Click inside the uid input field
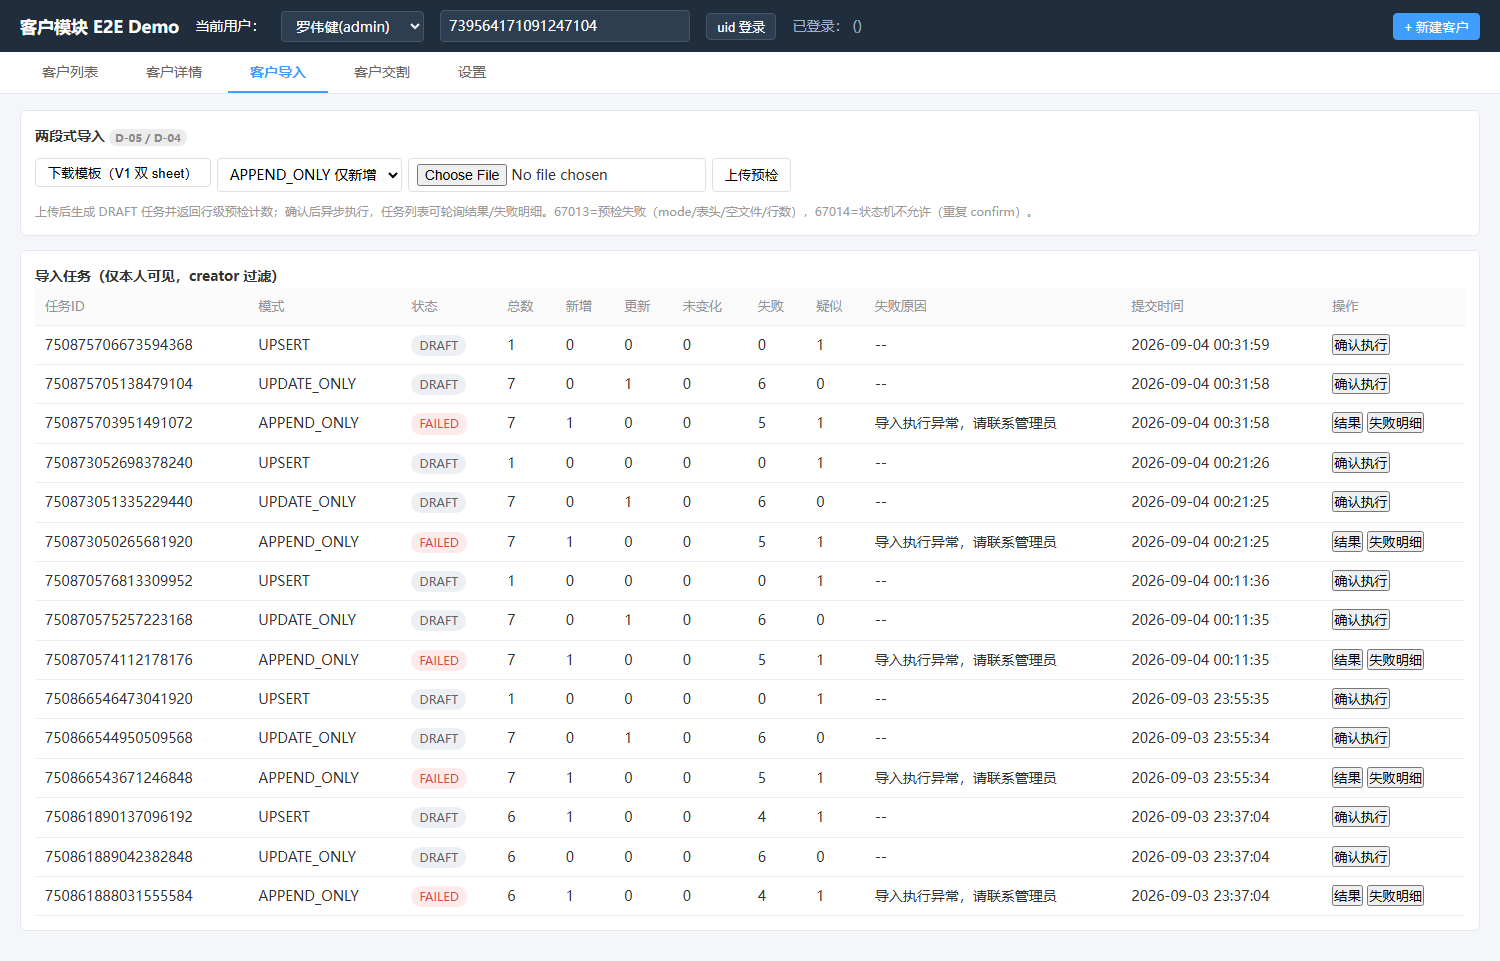 click(565, 26)
